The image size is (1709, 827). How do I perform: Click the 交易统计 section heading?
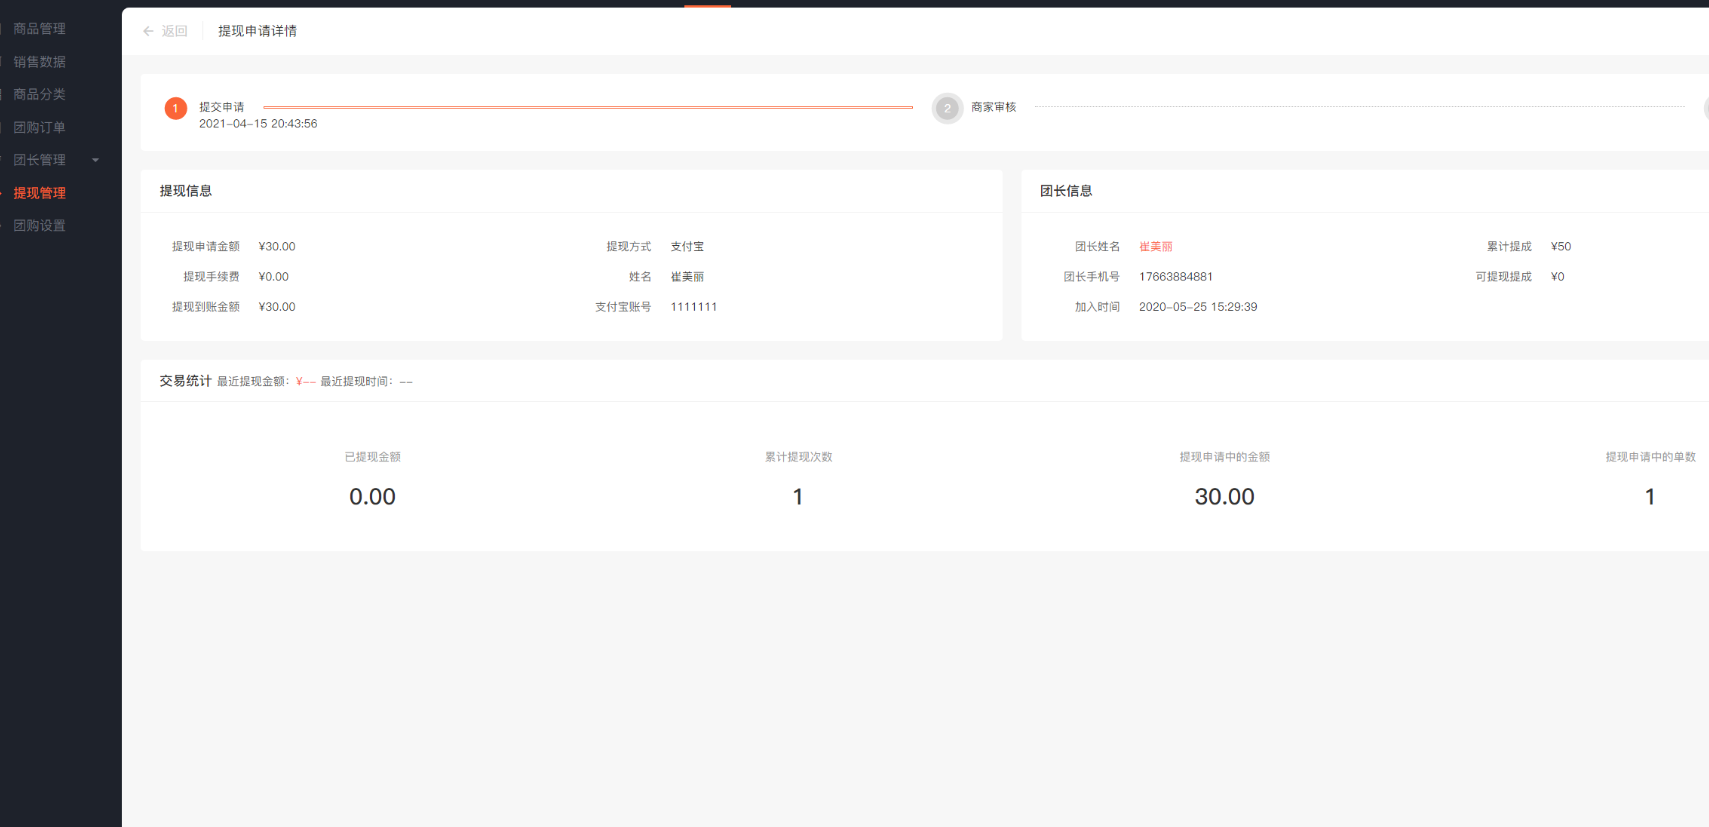pos(185,381)
